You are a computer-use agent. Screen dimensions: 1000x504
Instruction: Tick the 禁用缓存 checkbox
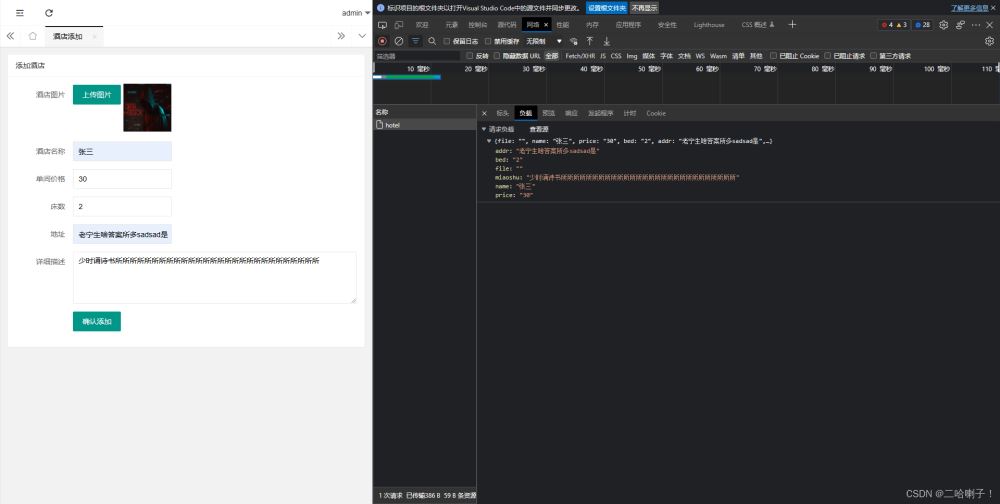point(487,41)
